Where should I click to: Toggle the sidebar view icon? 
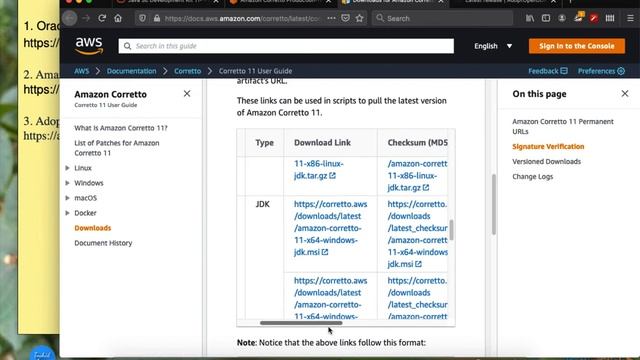pos(546,18)
